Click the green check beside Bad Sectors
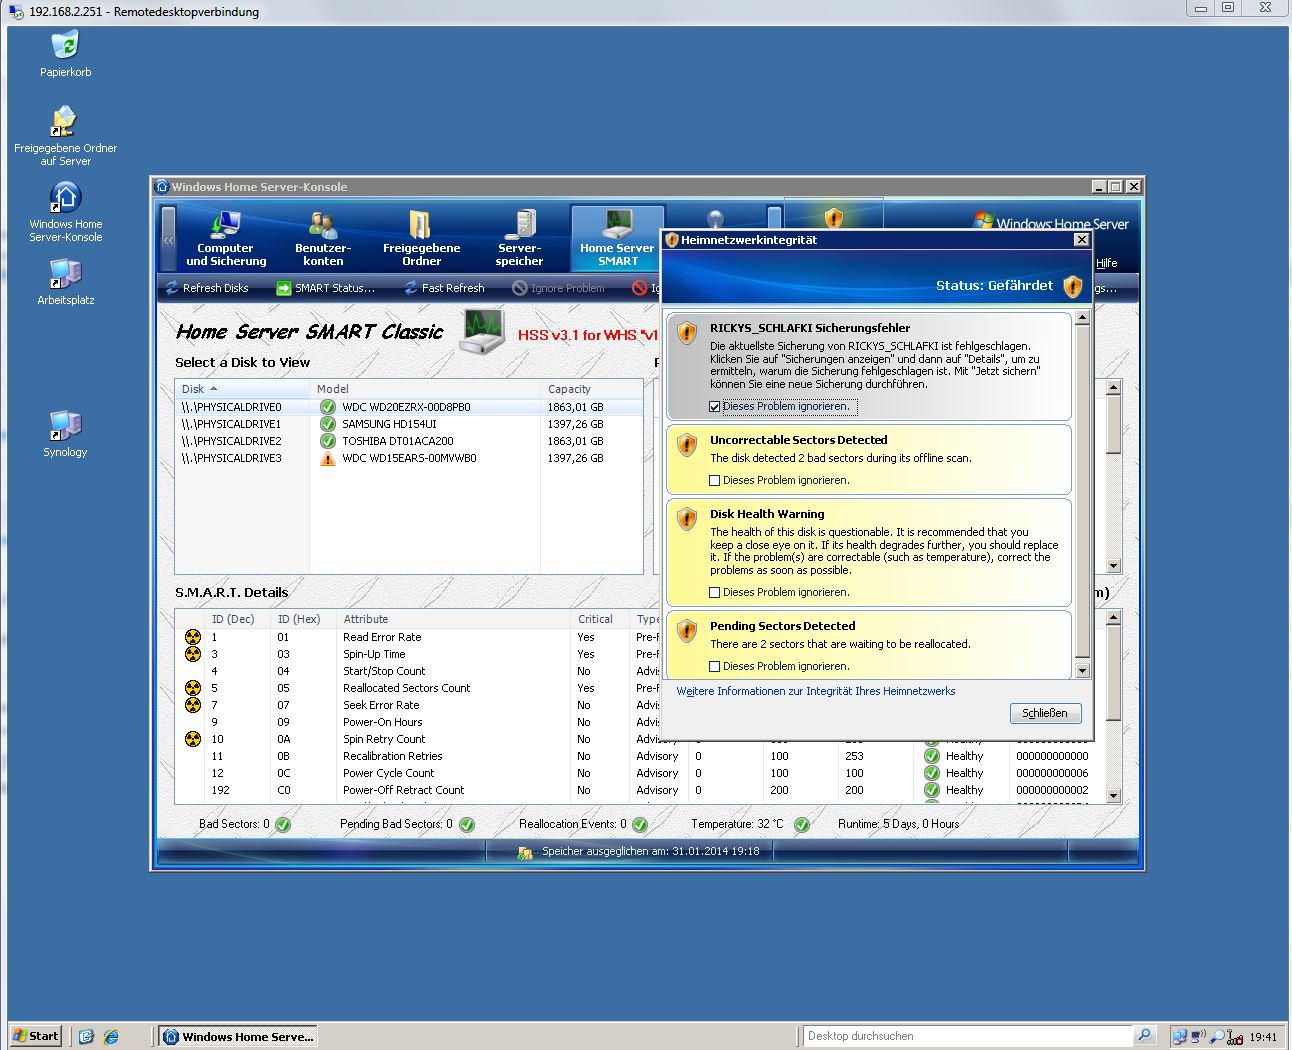 [283, 825]
